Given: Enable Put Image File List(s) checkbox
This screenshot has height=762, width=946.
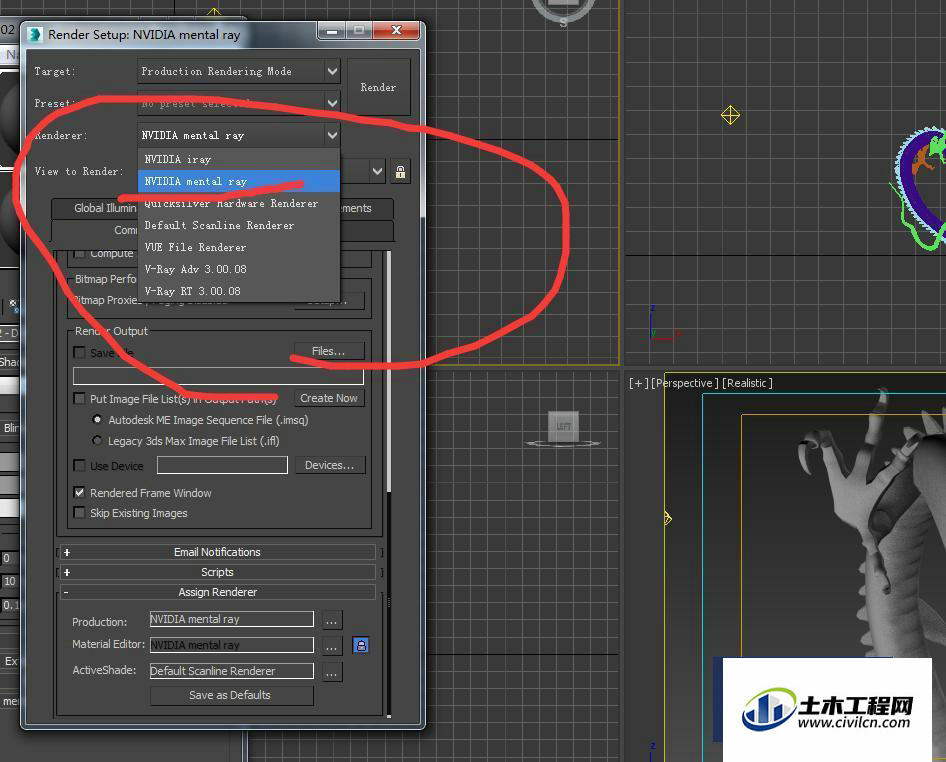Looking at the screenshot, I should pos(79,399).
